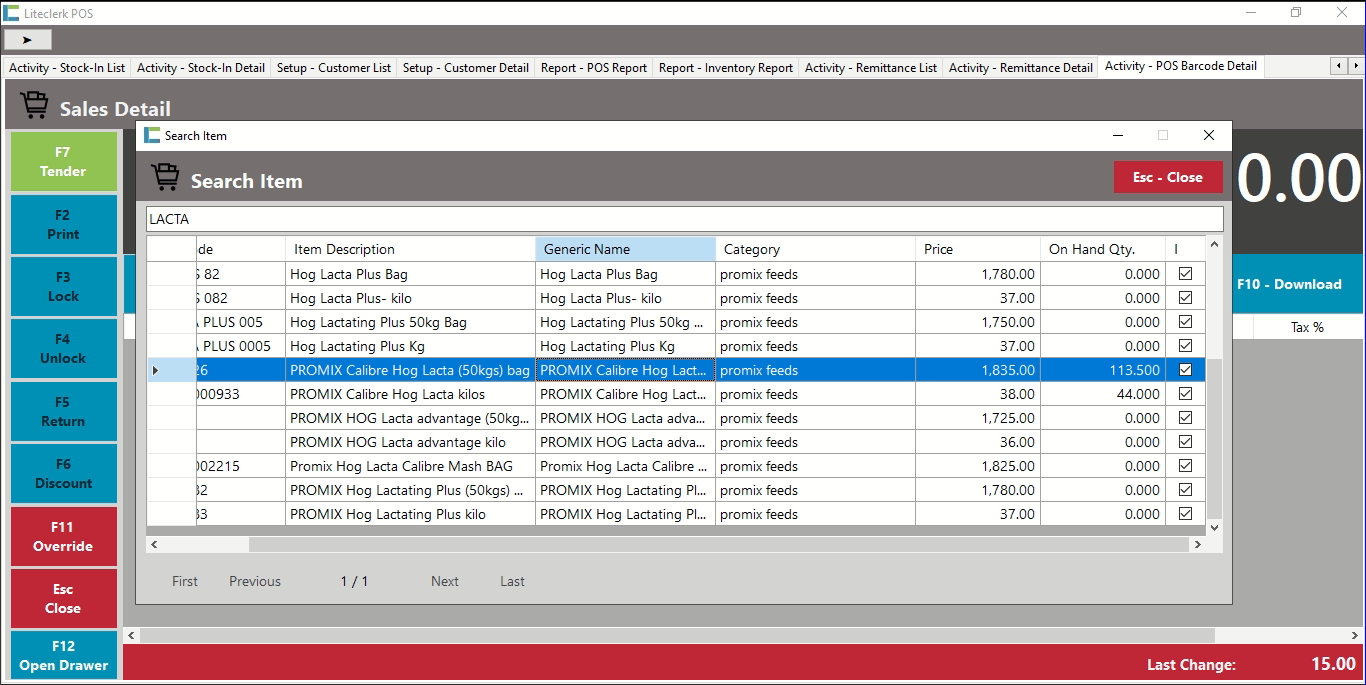Select the PROMIX Calibre Hog Lacta kilos description cell
The width and height of the screenshot is (1366, 685).
410,394
